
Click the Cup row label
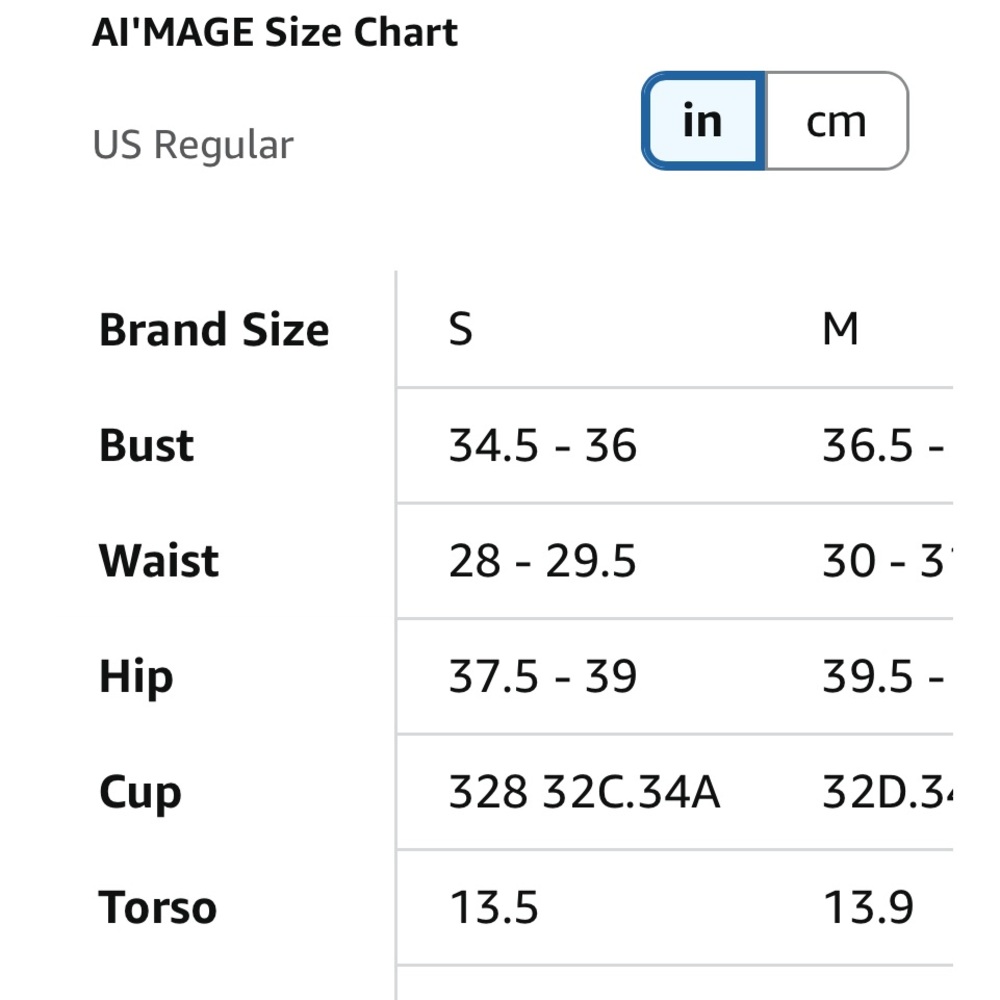(x=140, y=793)
